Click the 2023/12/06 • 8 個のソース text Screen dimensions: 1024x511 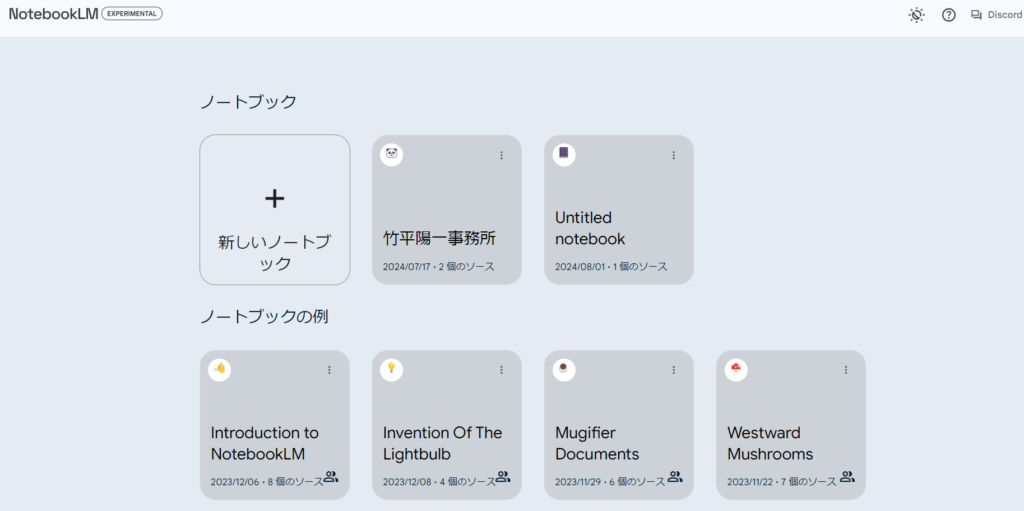click(x=266, y=482)
